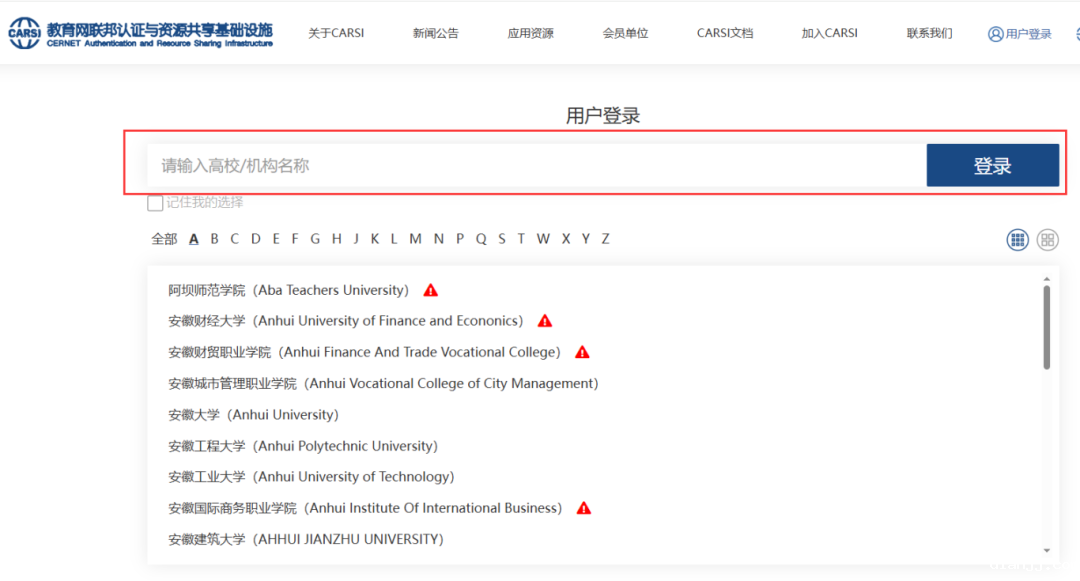This screenshot has width=1080, height=581.
Task: Filter institutions by letter Z
Action: pos(605,239)
